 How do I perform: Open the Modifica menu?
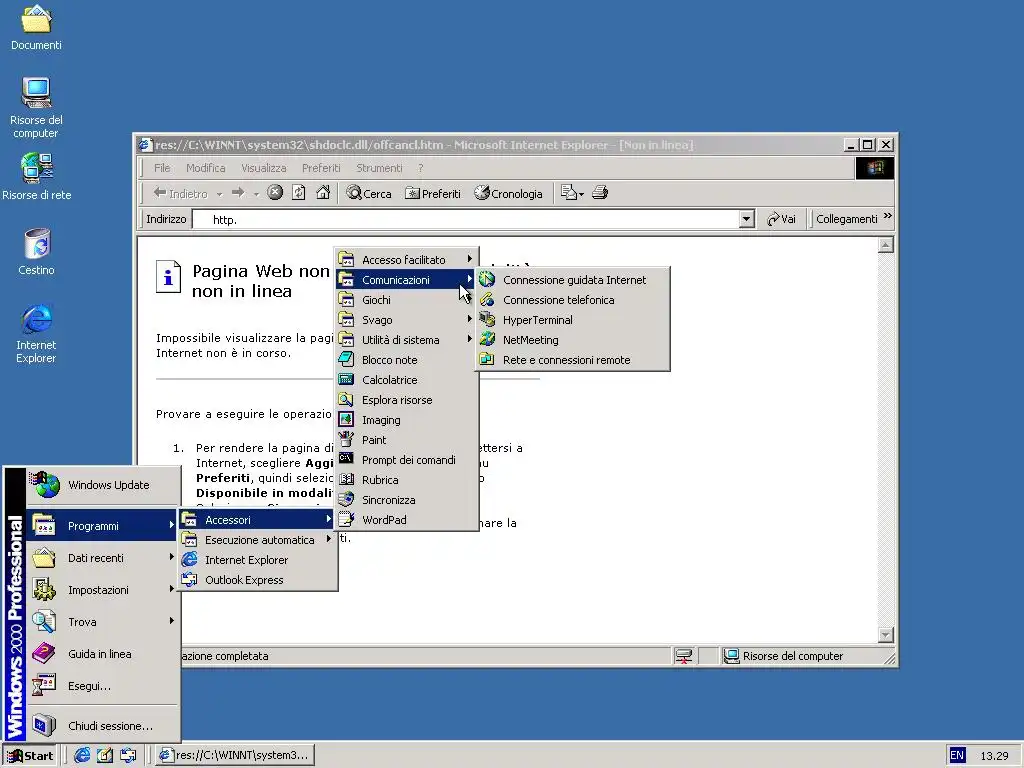click(206, 168)
